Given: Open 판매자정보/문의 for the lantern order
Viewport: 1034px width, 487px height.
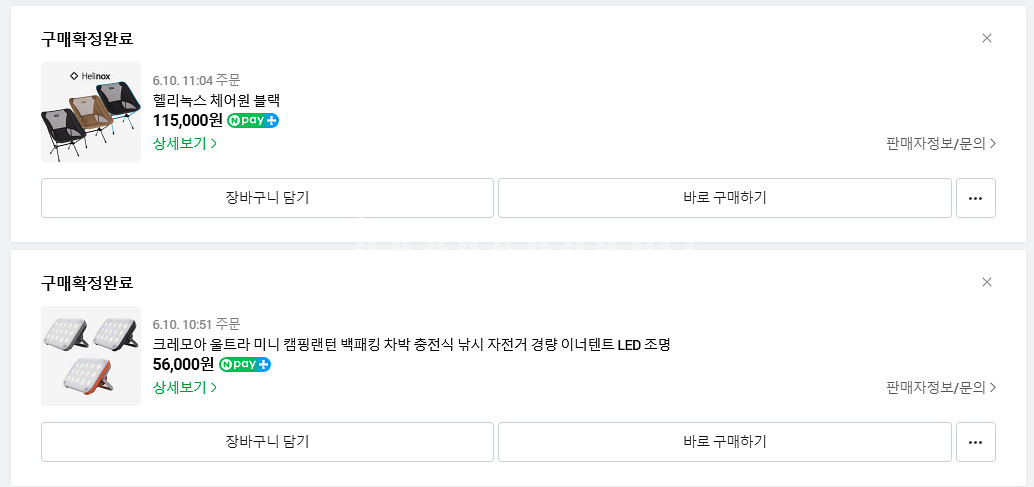Looking at the screenshot, I should click(x=941, y=387).
